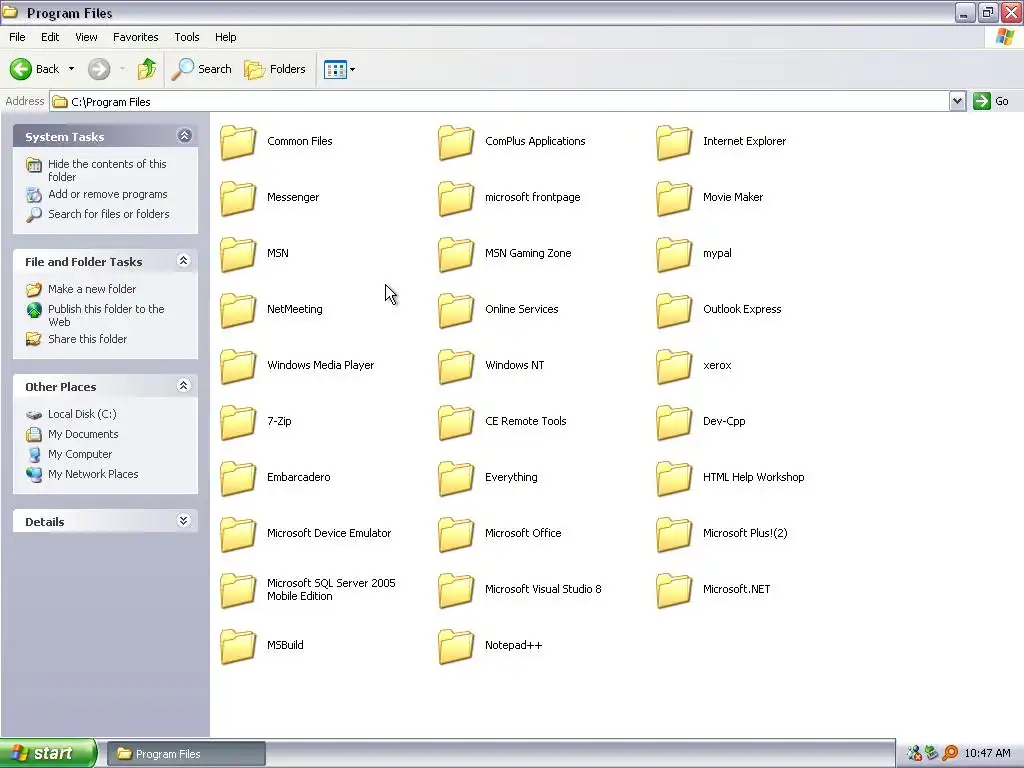Open the Views dropdown arrow
The height and width of the screenshot is (768, 1024).
coord(353,69)
